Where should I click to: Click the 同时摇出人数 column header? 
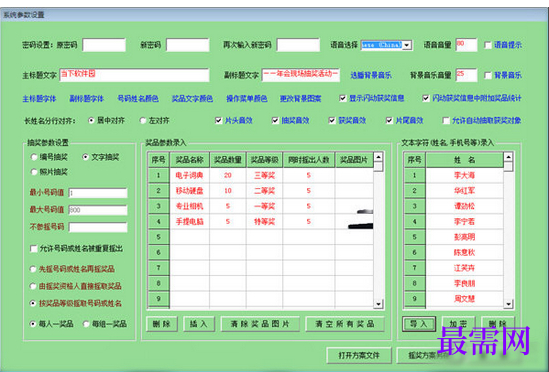click(x=309, y=160)
